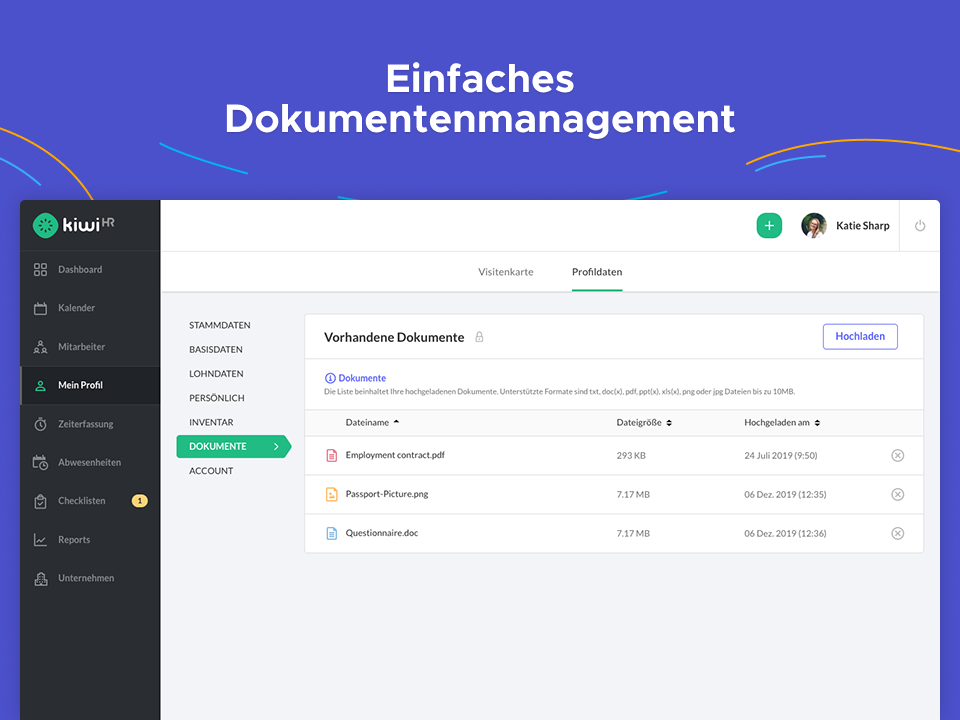Select Mein Profil in sidebar

(x=90, y=385)
